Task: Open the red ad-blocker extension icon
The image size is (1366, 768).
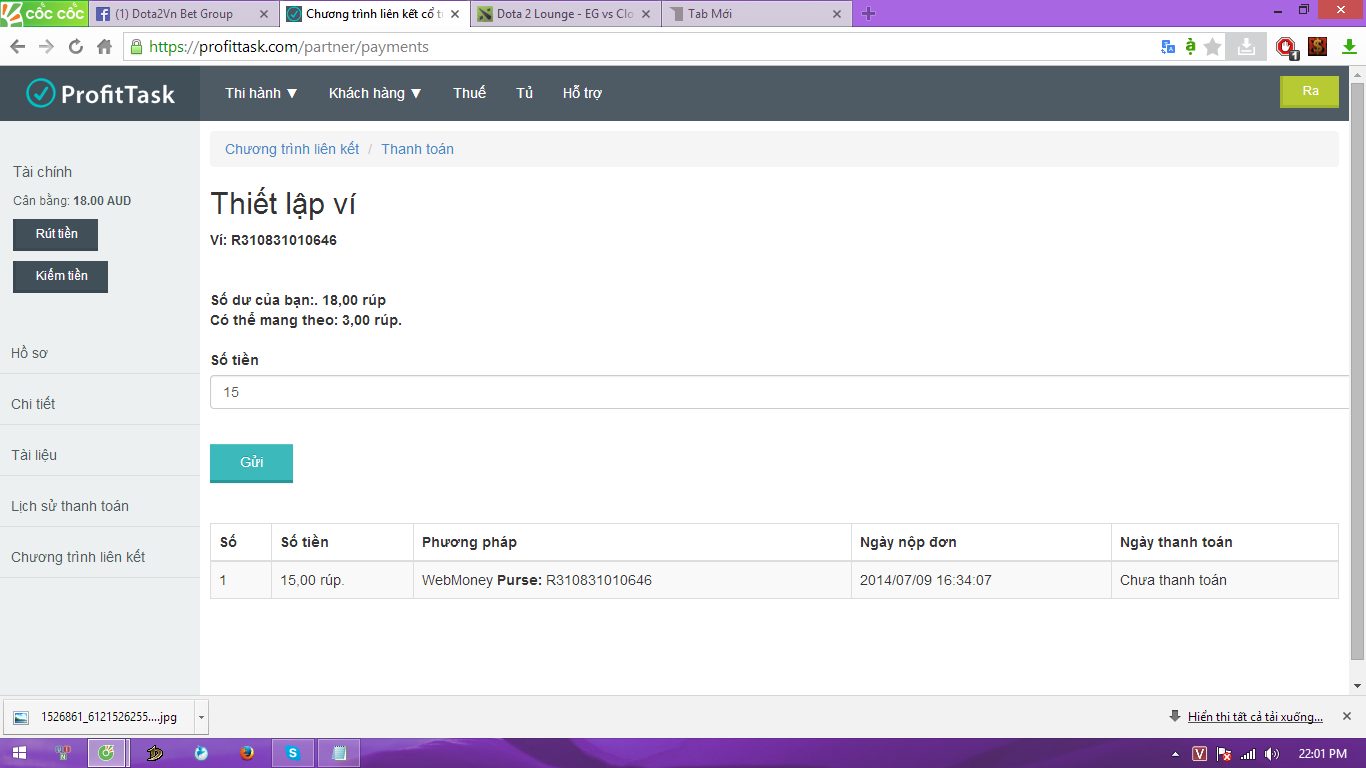Action: [1287, 47]
